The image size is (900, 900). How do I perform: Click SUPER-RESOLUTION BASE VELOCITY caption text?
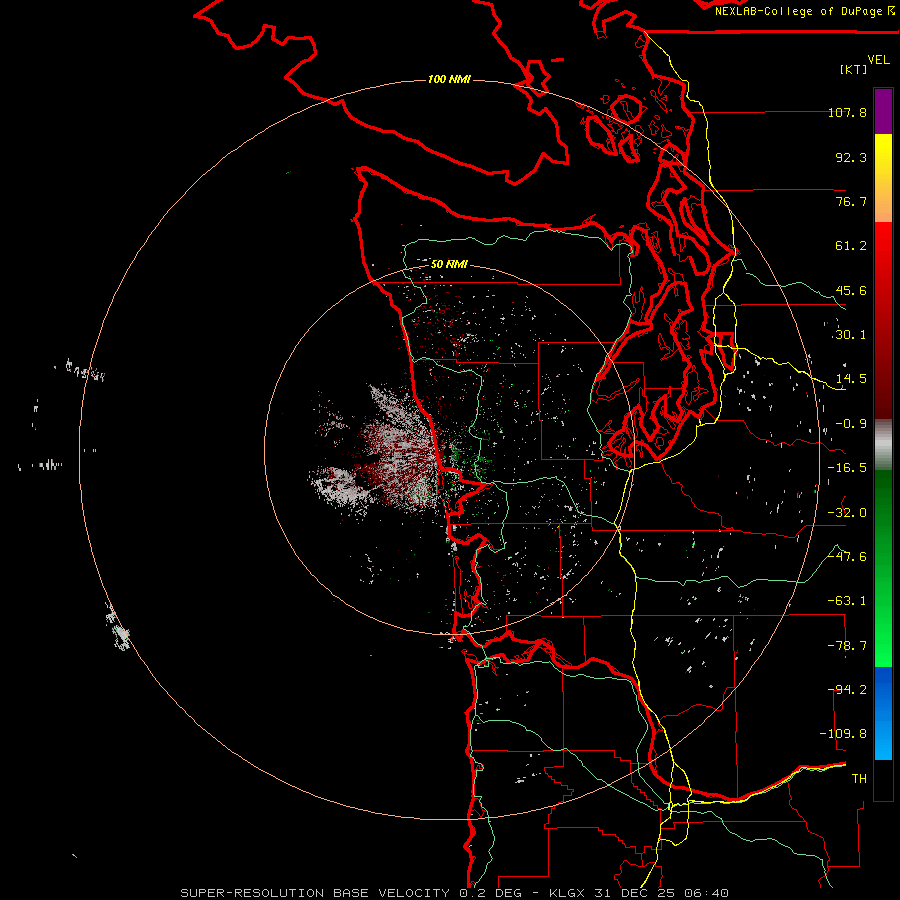click(x=315, y=893)
